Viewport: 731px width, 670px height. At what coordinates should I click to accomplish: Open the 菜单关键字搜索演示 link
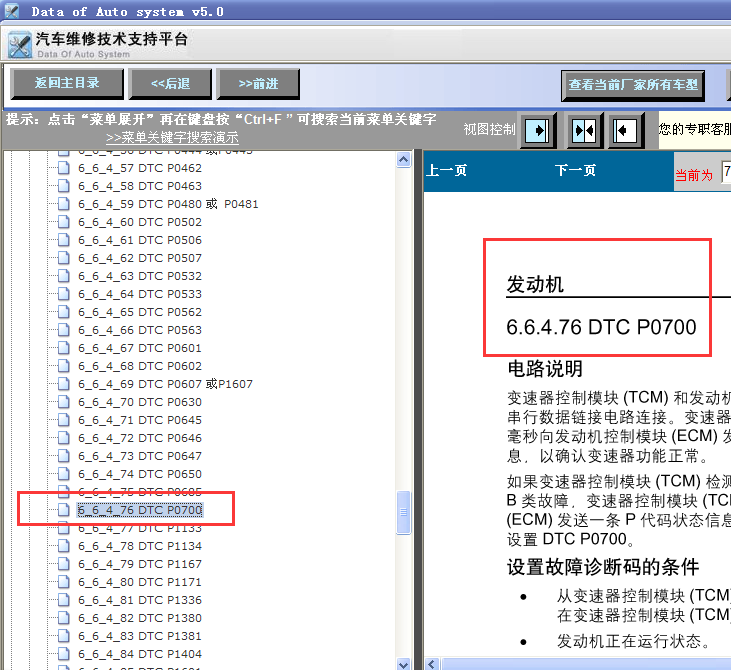pos(172,138)
